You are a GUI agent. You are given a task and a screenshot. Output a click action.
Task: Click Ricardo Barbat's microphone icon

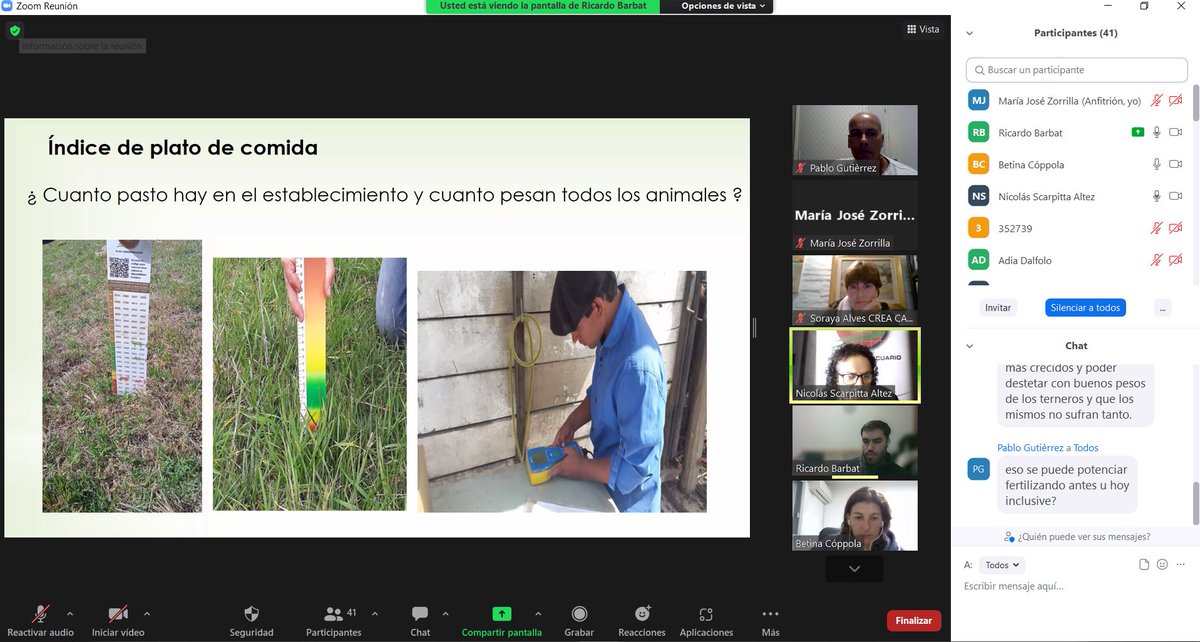click(x=1157, y=132)
